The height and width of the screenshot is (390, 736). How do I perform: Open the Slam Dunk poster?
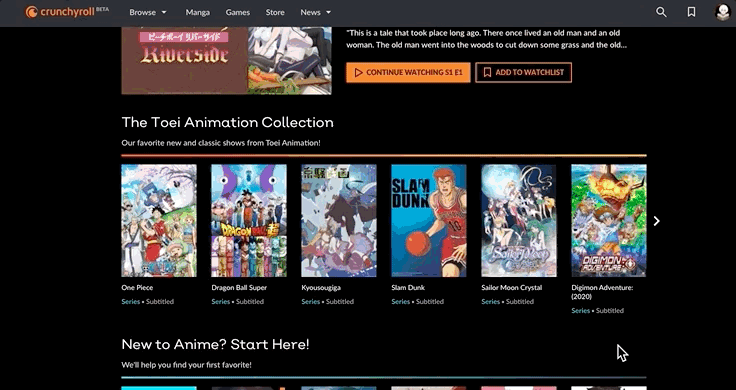(429, 221)
